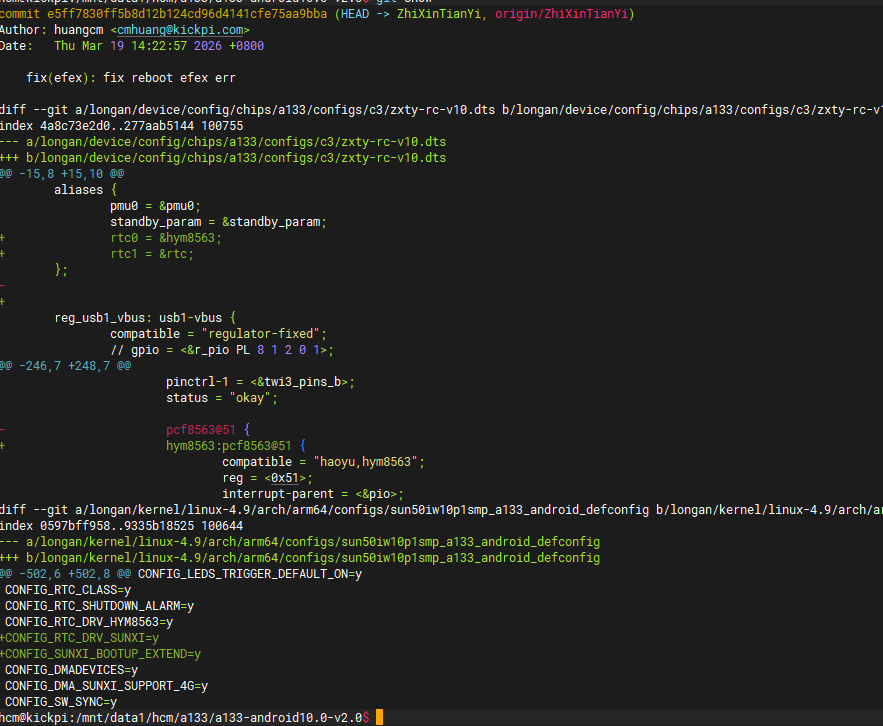Viewport: 883px width, 726px height.
Task: Click the 'compatible = "regulator-fixed"' line
Action: [218, 333]
